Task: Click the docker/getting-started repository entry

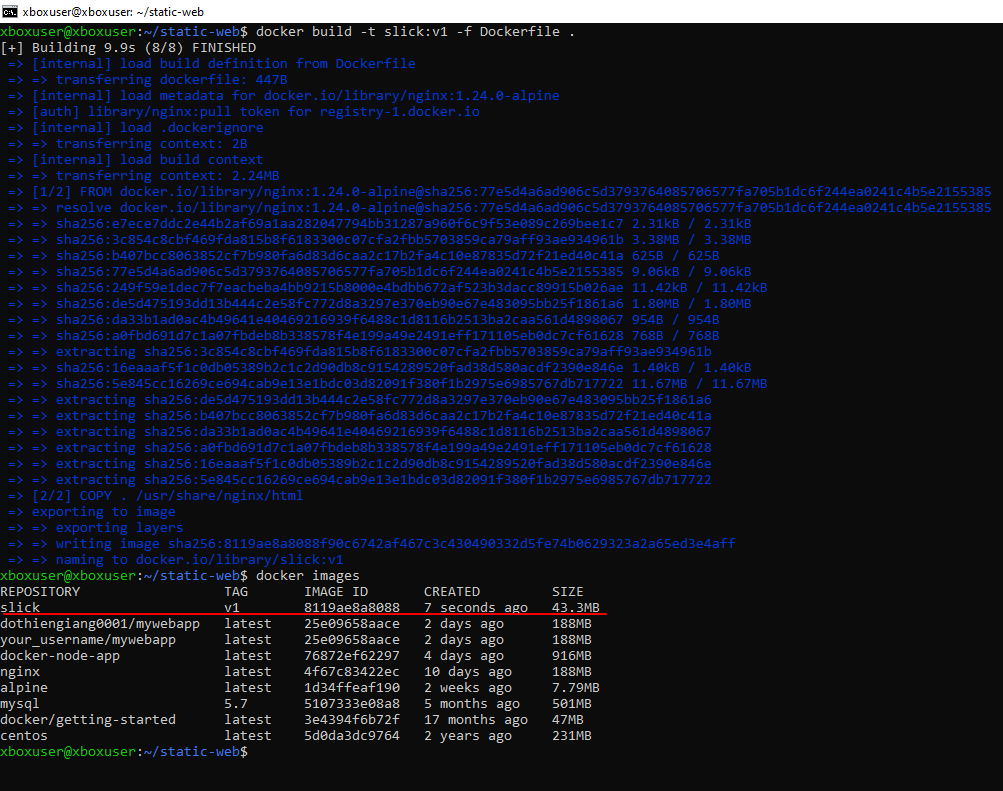Action: click(88, 720)
